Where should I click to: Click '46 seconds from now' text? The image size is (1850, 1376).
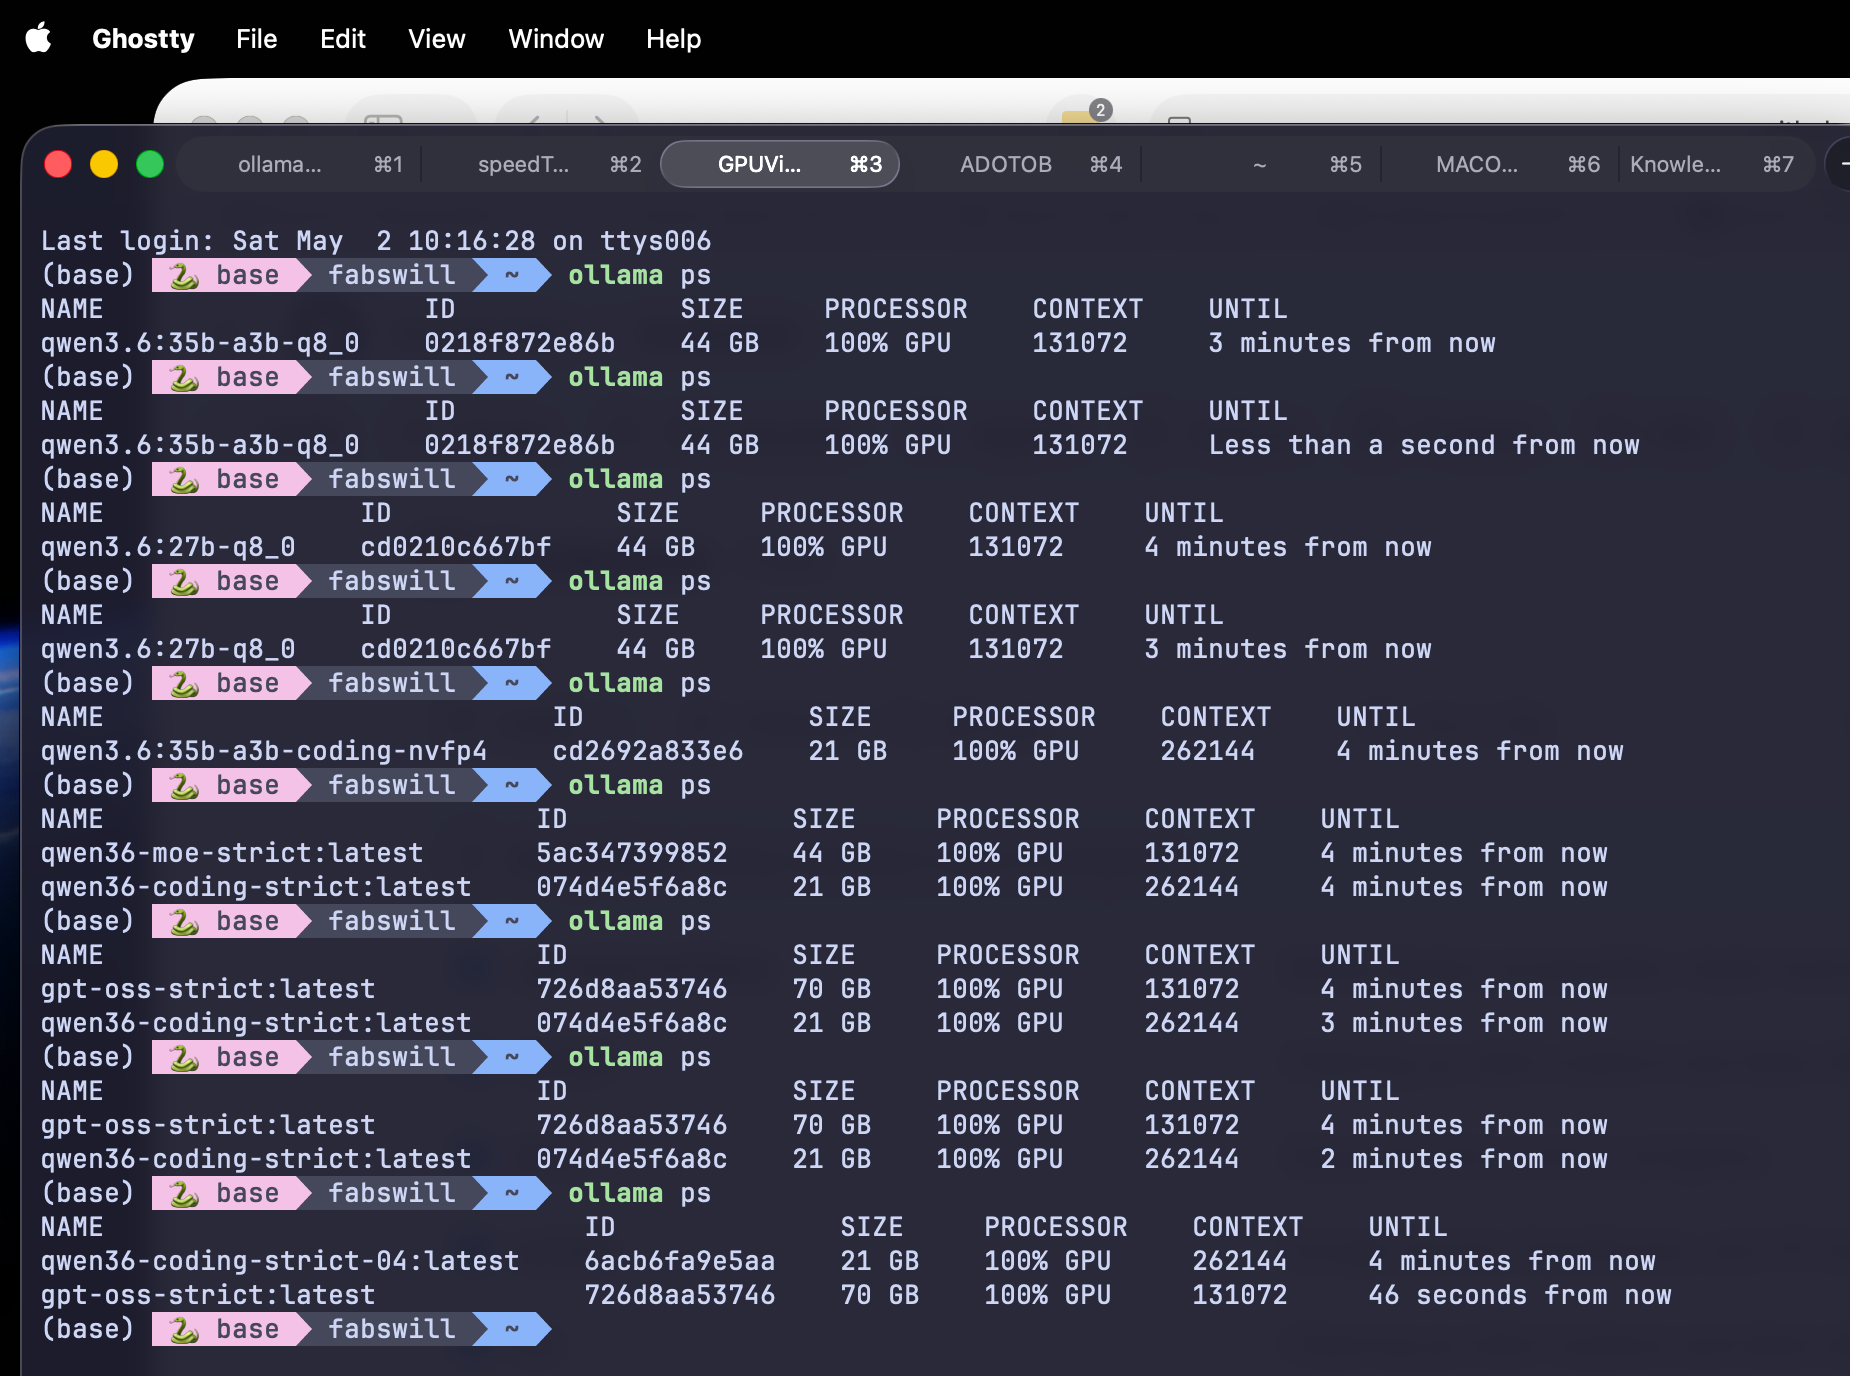coord(1520,1295)
